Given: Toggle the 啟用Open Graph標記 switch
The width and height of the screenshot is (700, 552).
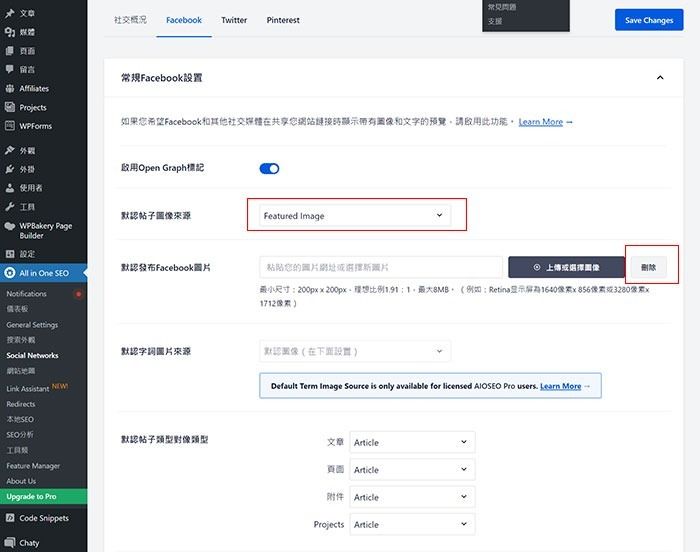Looking at the screenshot, I should pos(269,168).
